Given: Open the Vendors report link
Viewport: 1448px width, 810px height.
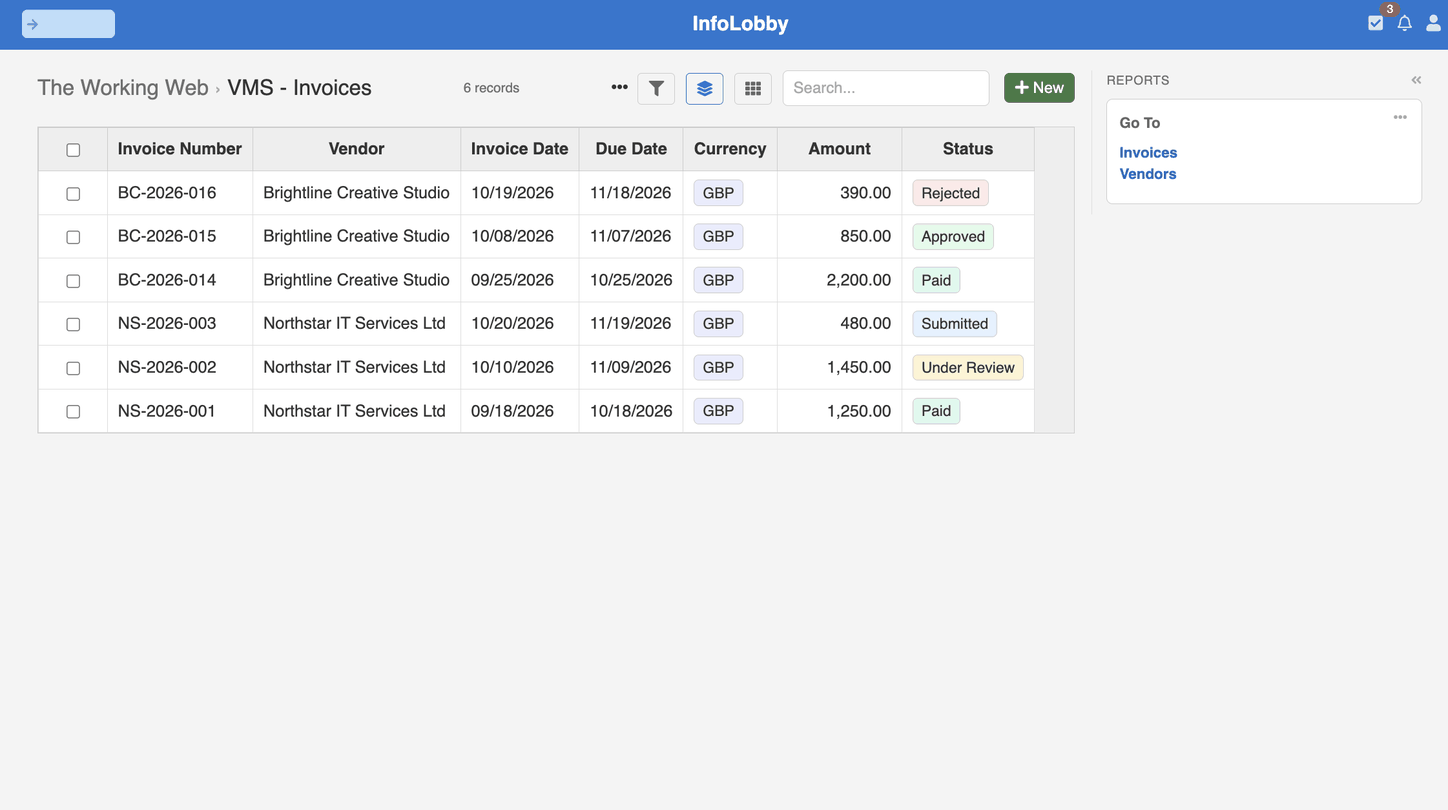Looking at the screenshot, I should tap(1147, 173).
